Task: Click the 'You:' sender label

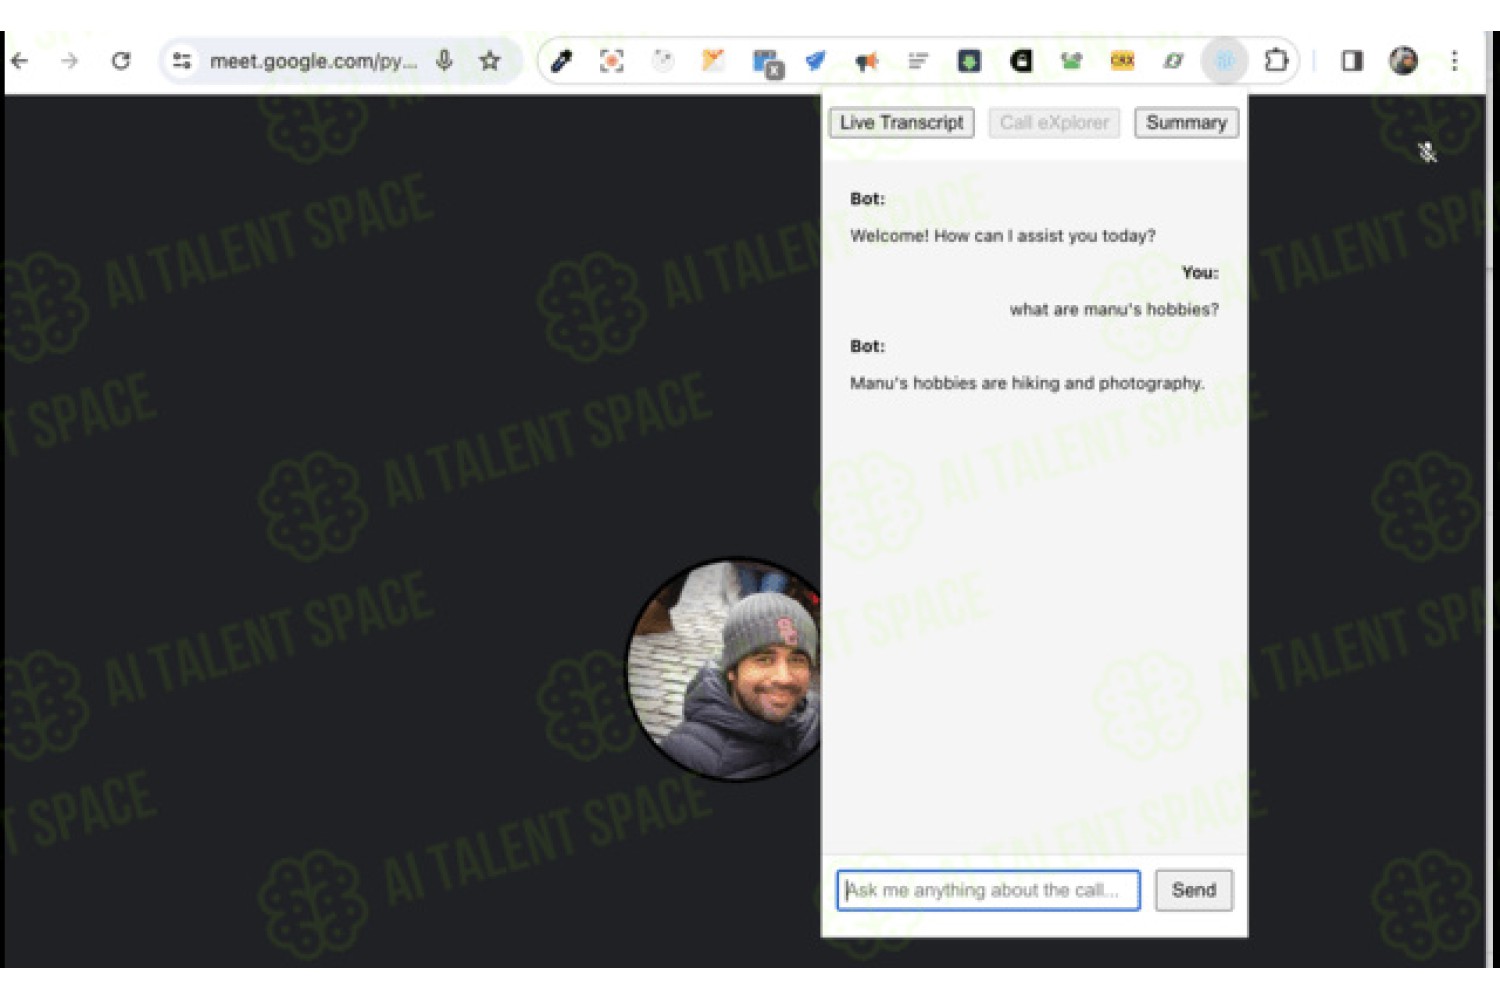Action: pos(1200,273)
